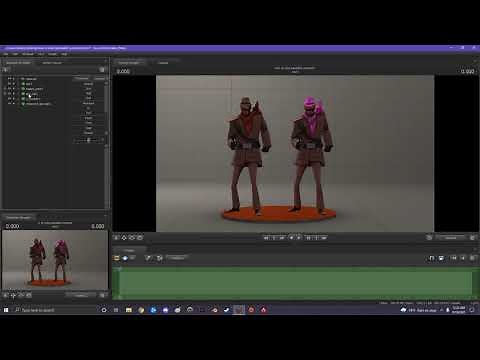Choose the screen manipulator in primary viewport
Screen dimensions: 480x360
point(140,238)
